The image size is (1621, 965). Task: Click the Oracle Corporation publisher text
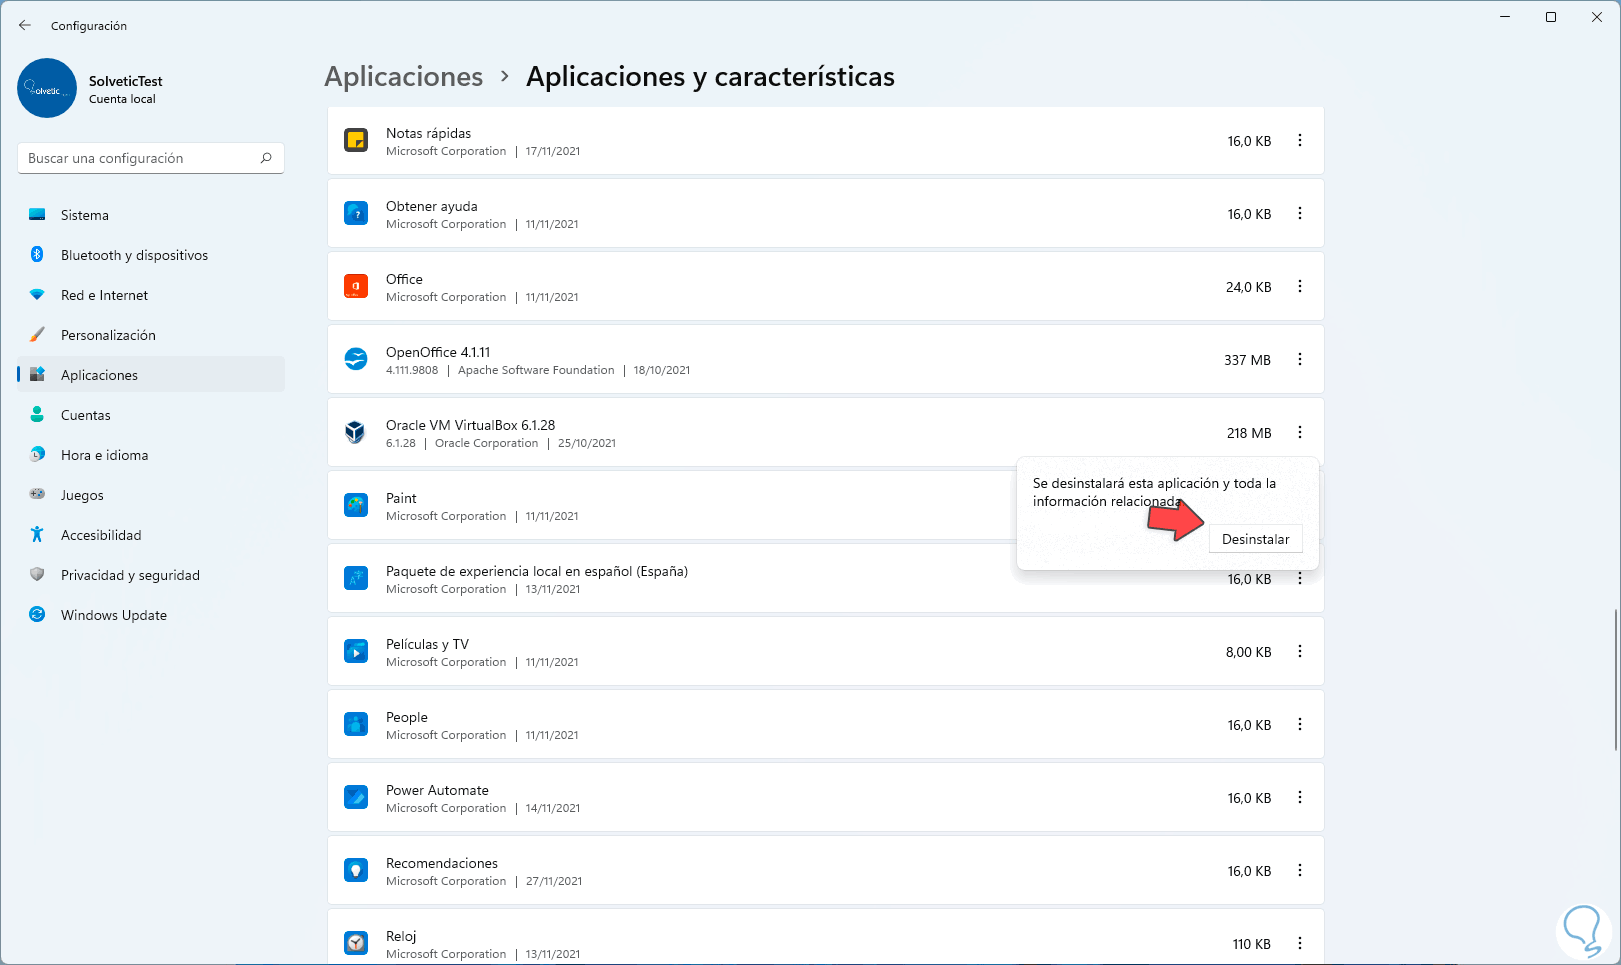click(486, 443)
